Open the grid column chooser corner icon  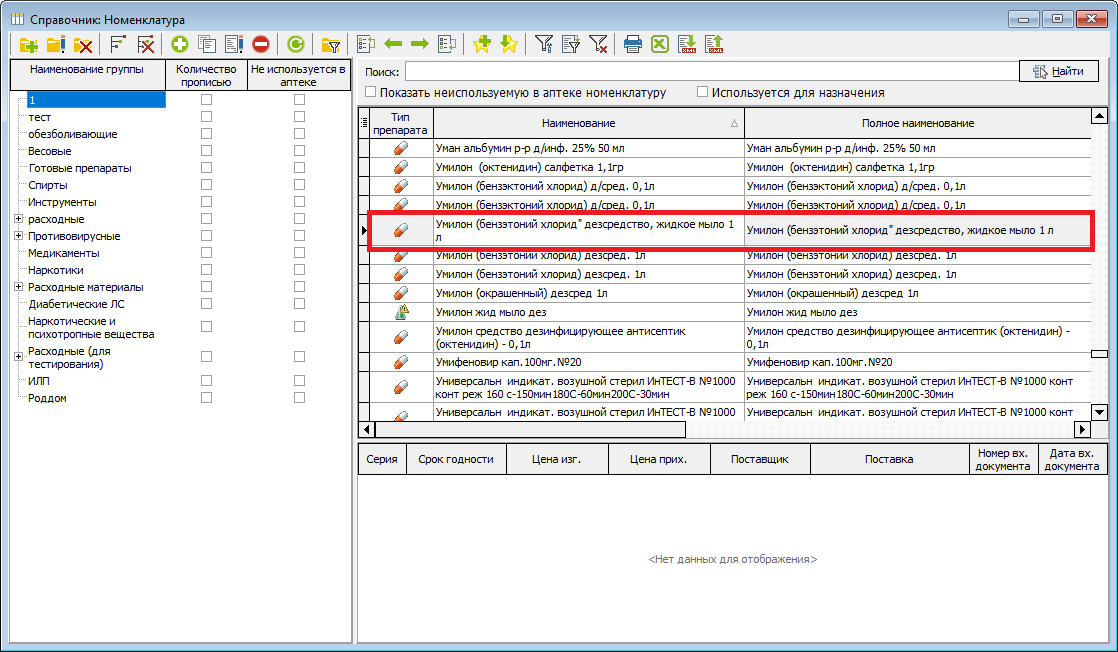point(364,123)
